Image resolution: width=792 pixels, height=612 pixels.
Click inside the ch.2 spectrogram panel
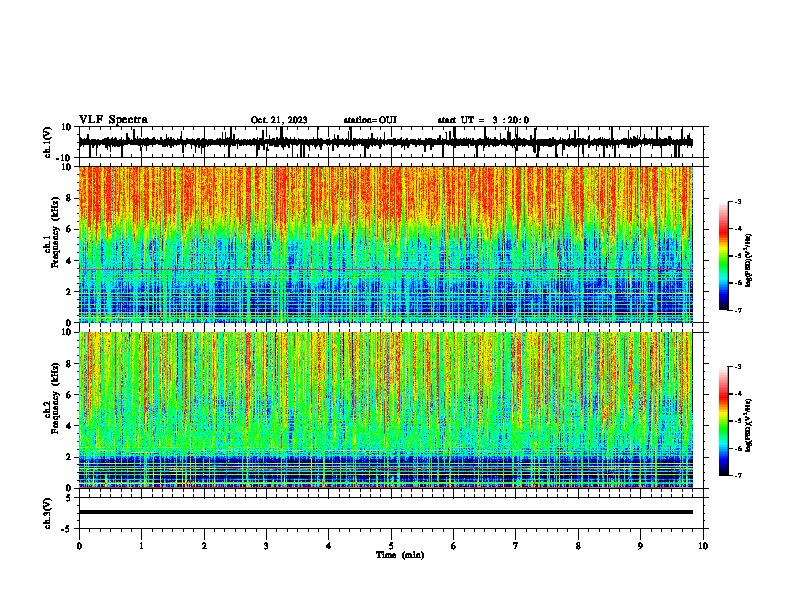(x=385, y=410)
